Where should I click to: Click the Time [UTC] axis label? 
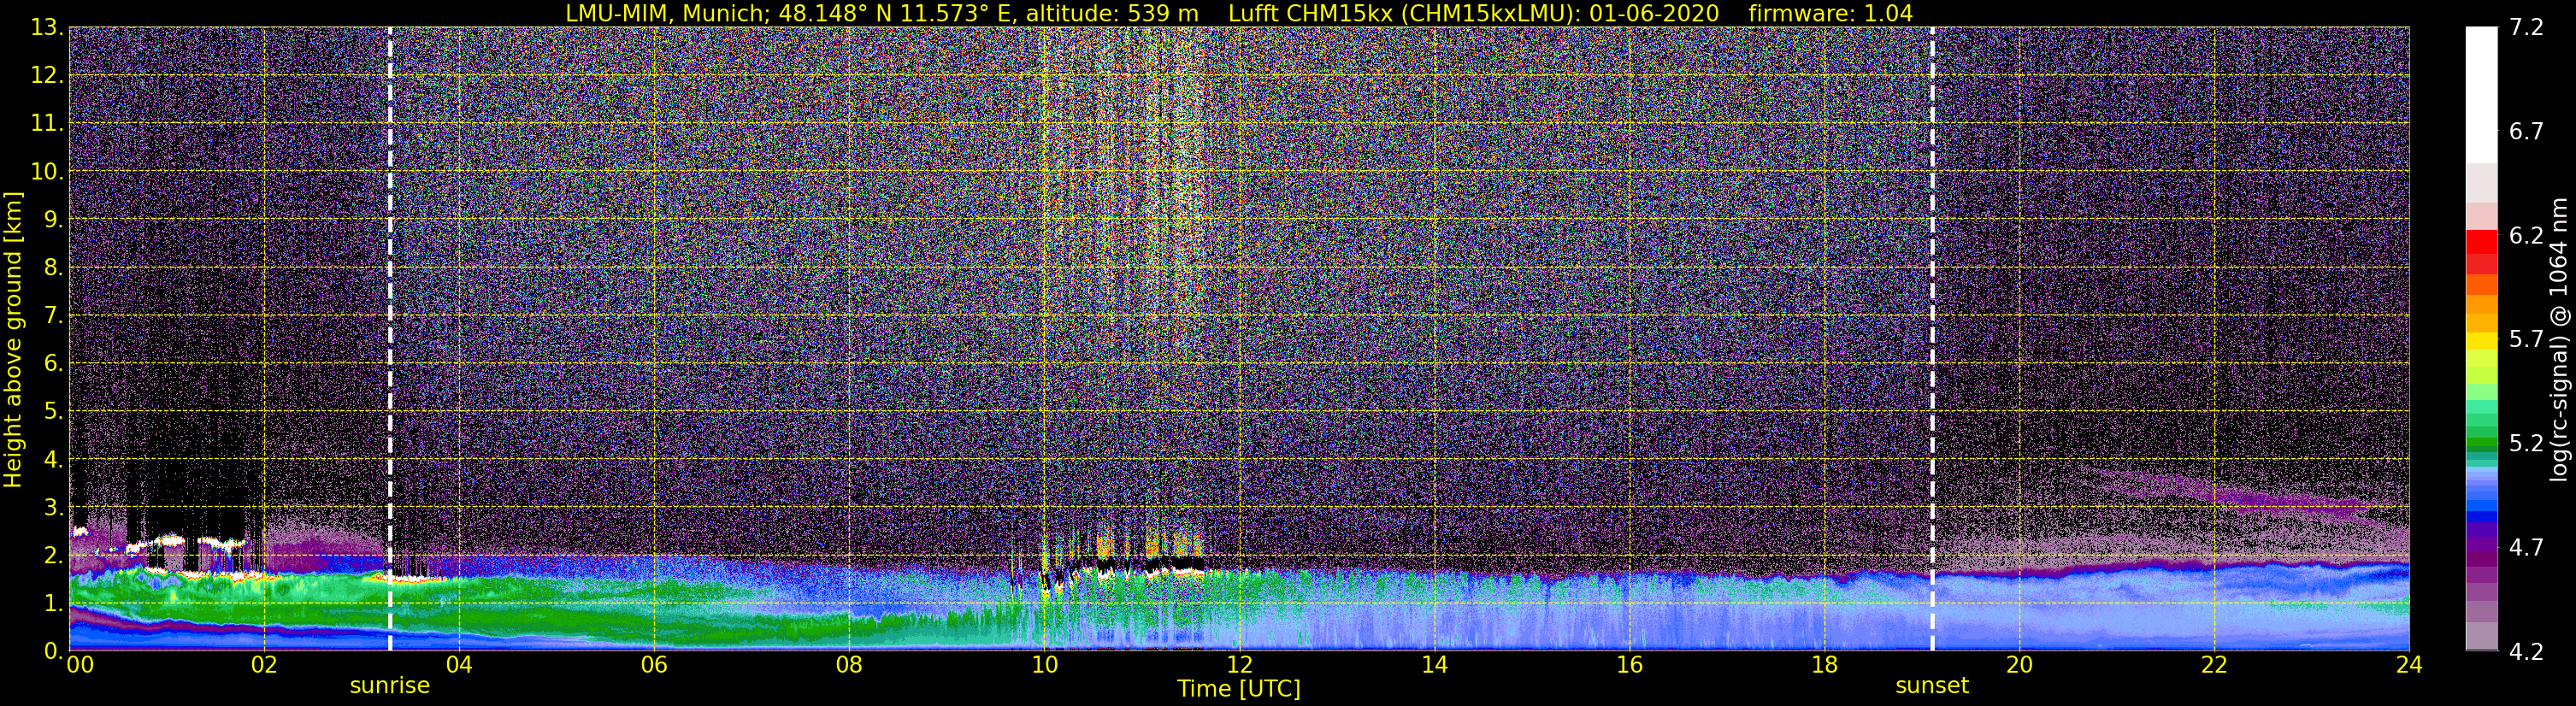point(1239,688)
